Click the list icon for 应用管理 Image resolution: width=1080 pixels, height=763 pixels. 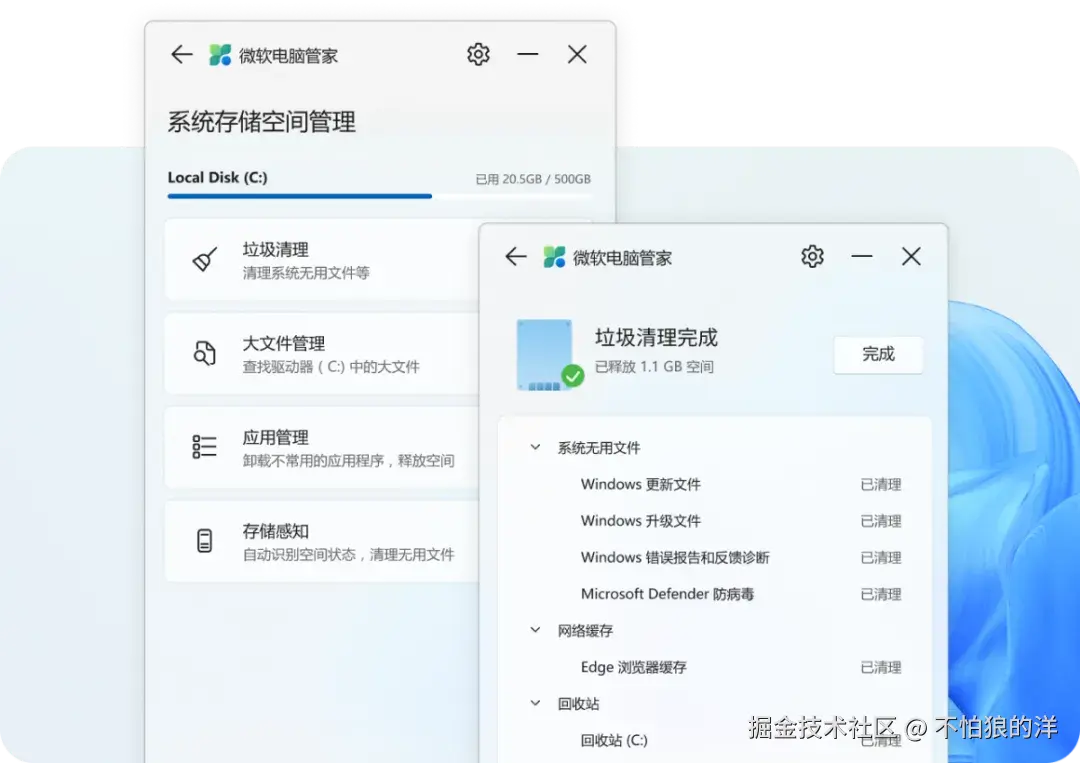(x=205, y=447)
